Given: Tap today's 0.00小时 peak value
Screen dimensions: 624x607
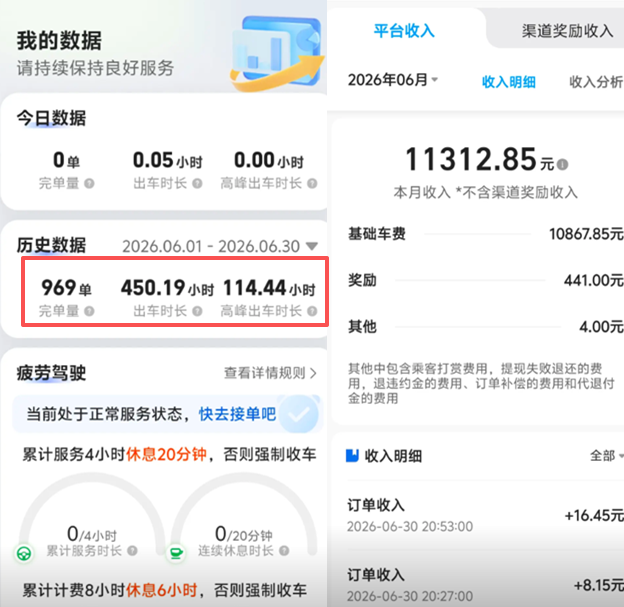Looking at the screenshot, I should (269, 160).
